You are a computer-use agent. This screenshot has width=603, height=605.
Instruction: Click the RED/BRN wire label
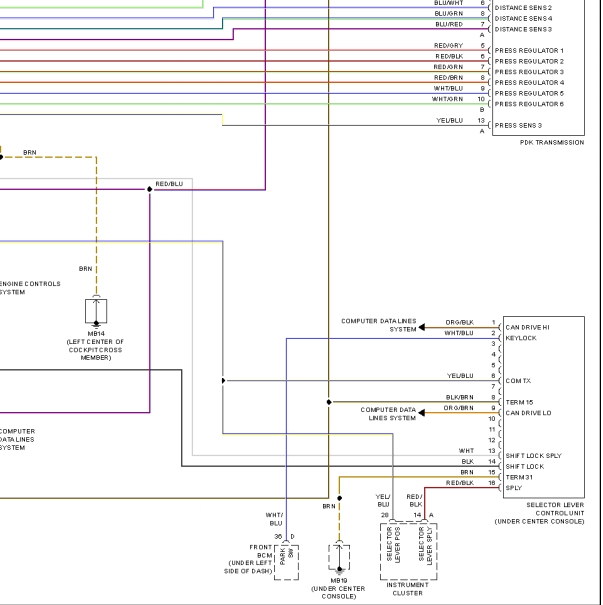click(448, 78)
